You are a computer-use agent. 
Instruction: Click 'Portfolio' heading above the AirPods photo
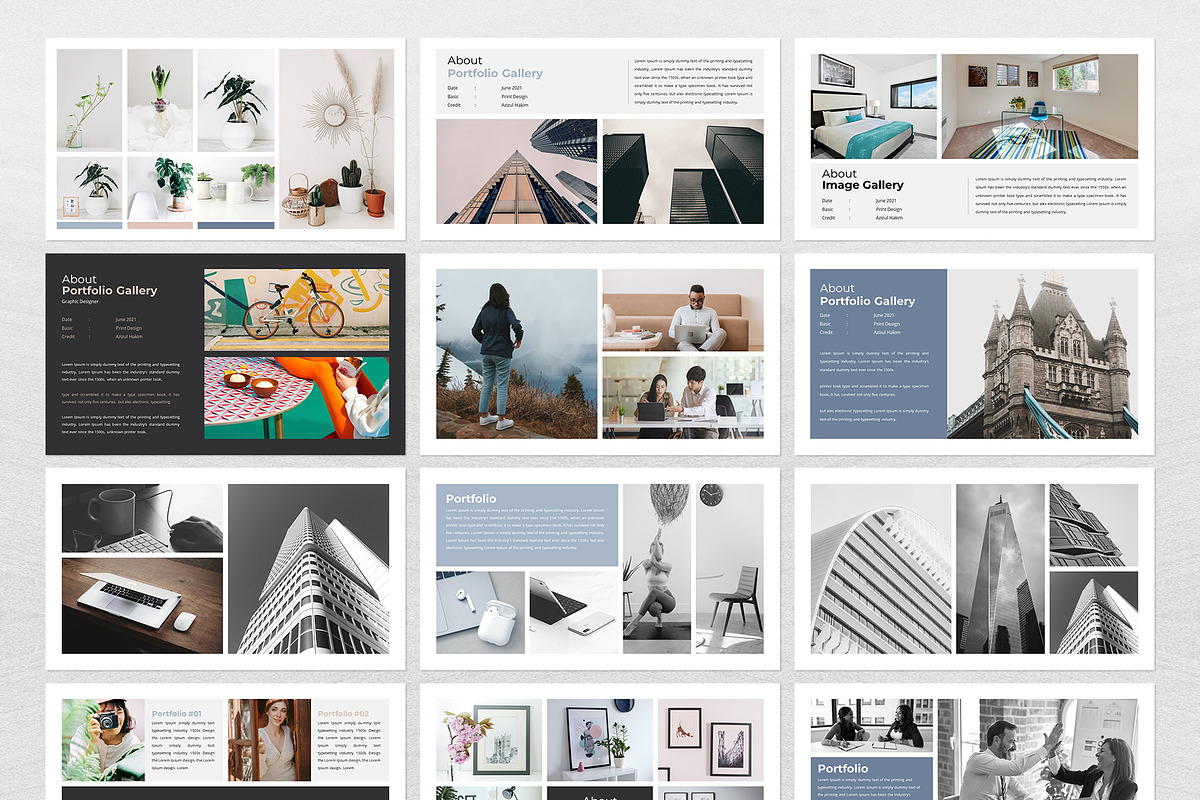pyautogui.click(x=471, y=499)
